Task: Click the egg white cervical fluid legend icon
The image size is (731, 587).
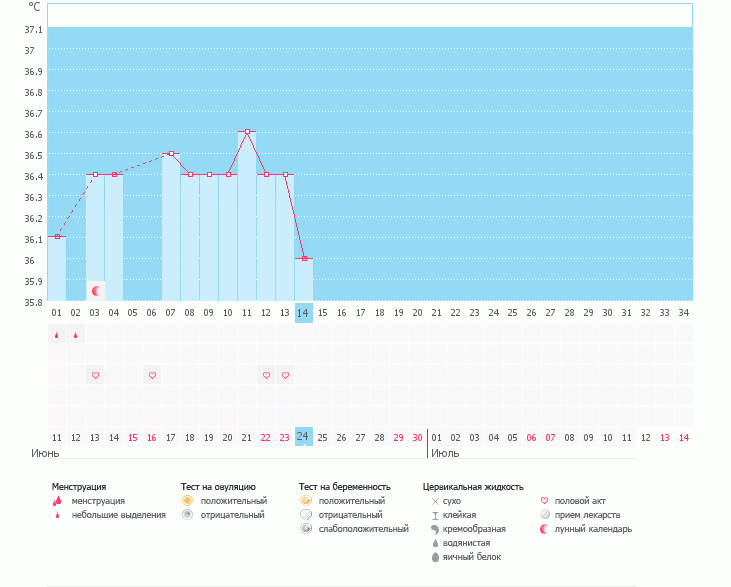Action: (x=435, y=557)
